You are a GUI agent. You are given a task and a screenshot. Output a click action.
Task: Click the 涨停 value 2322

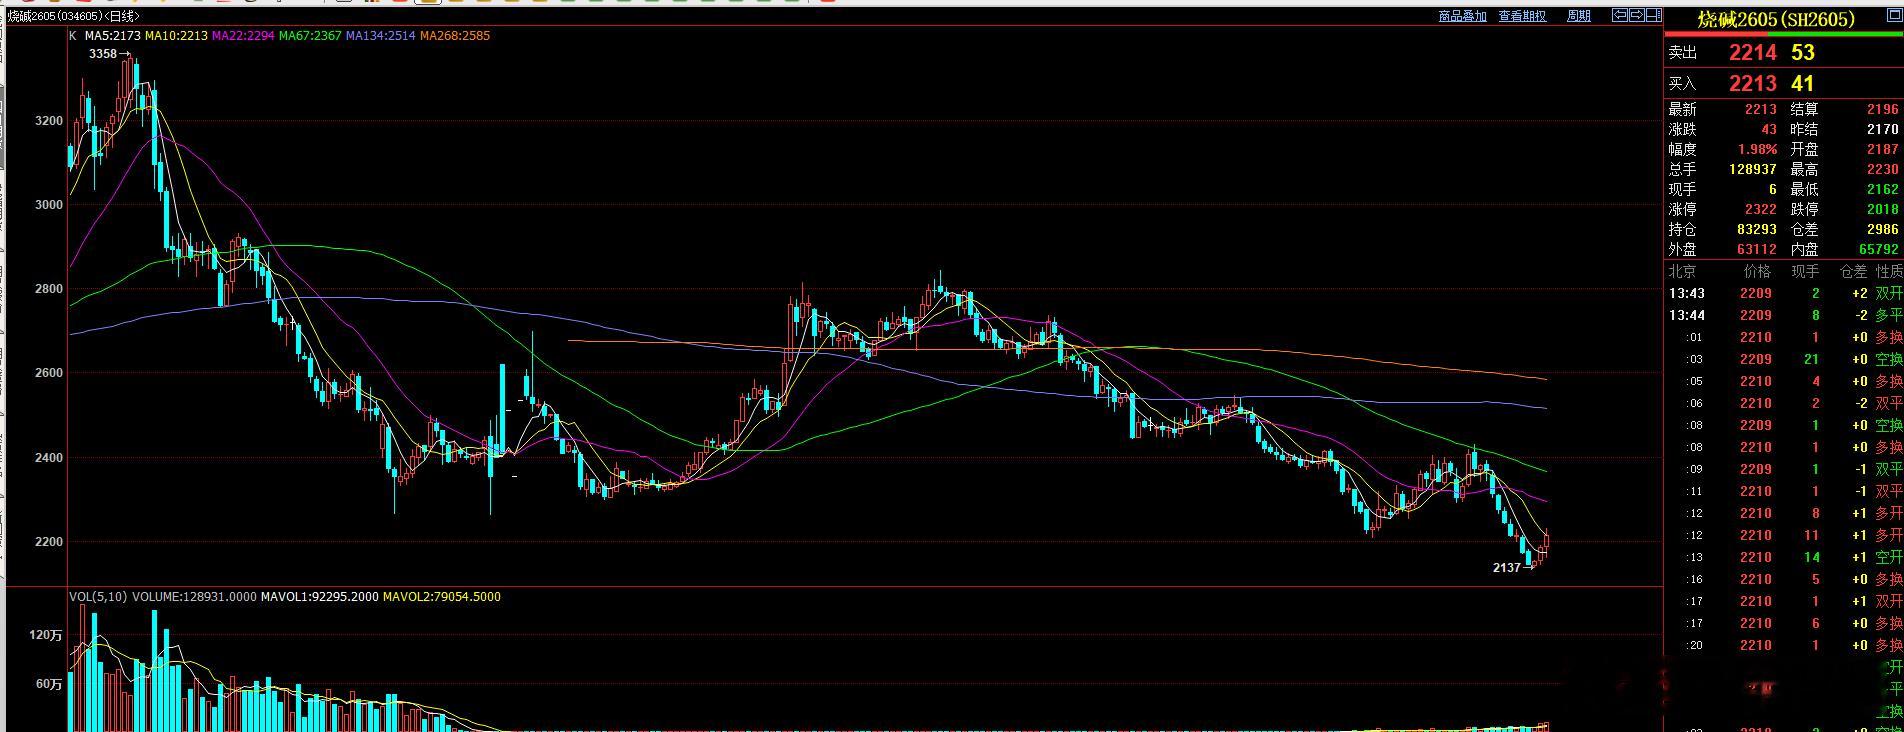coord(1761,209)
